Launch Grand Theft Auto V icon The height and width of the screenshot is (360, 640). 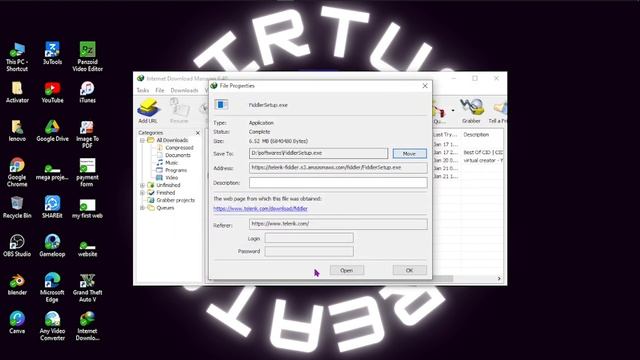click(87, 287)
